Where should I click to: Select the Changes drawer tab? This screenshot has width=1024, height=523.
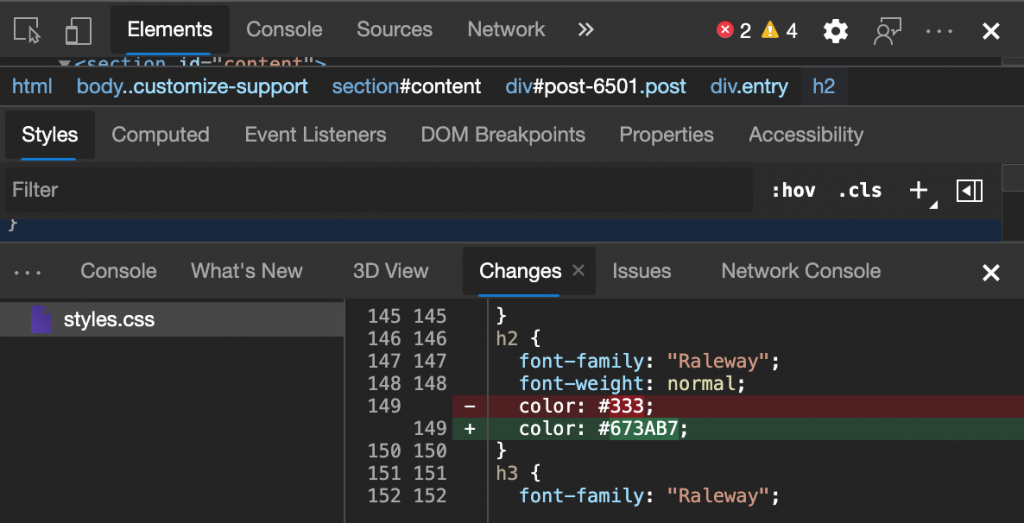click(x=520, y=271)
